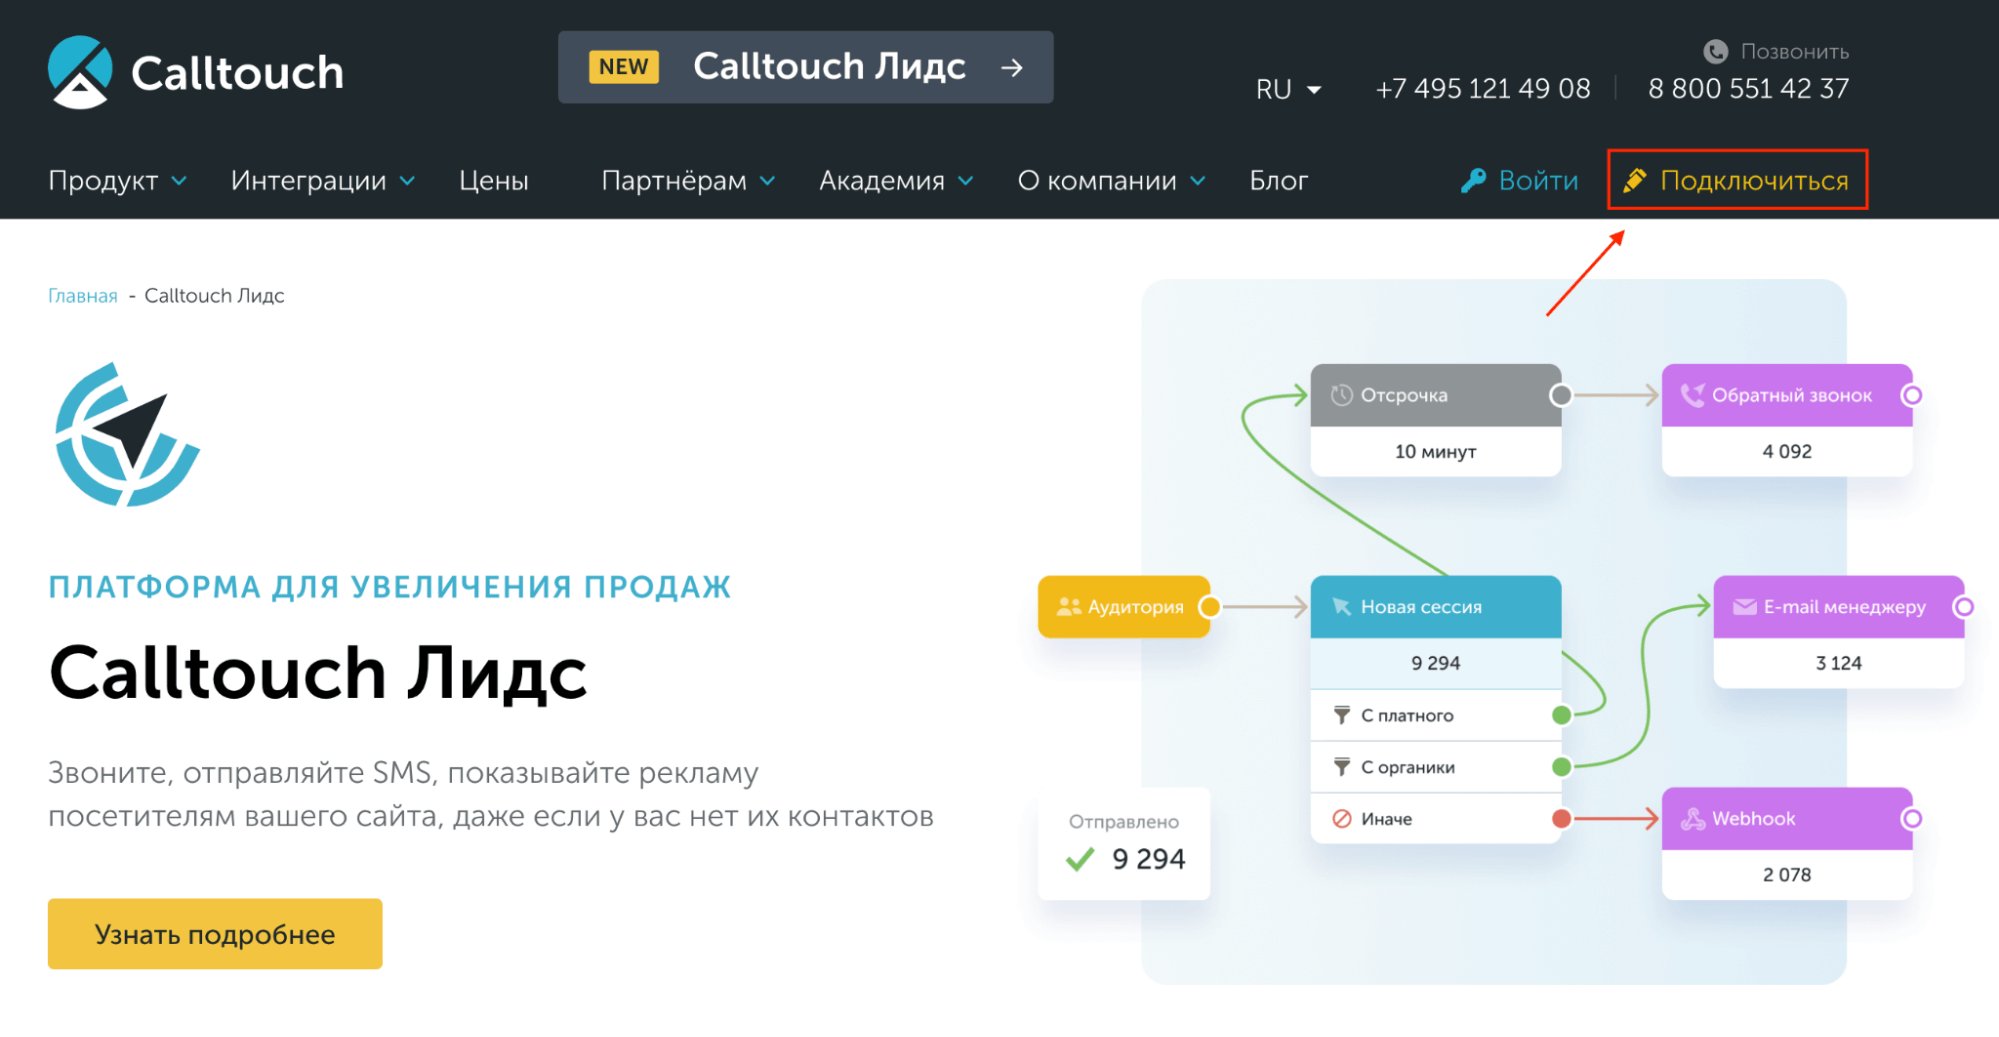This screenshot has height=1037, width=1999.
Task: Expand the Продукт menu chevron
Action: (180, 182)
